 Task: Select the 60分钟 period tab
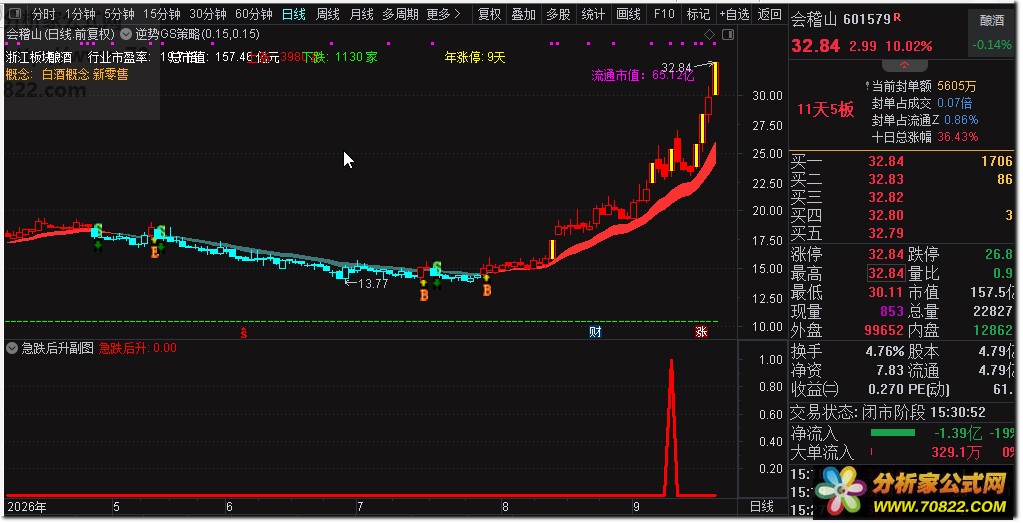click(x=254, y=14)
